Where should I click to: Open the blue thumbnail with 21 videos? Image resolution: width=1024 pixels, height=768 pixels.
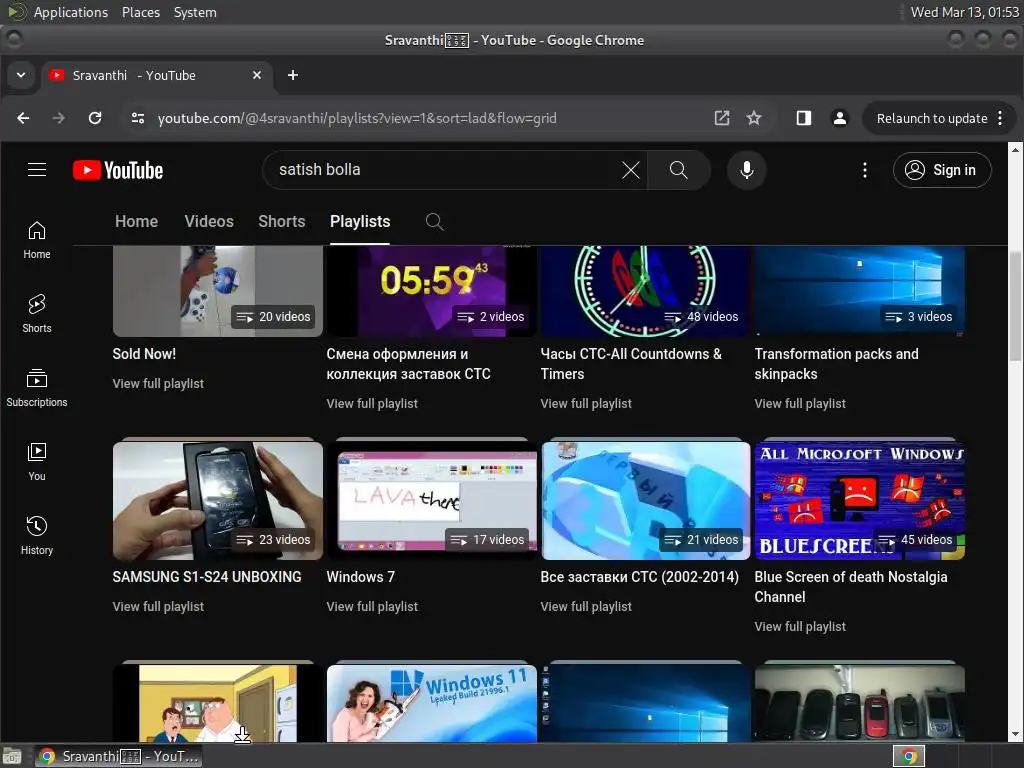click(646, 500)
